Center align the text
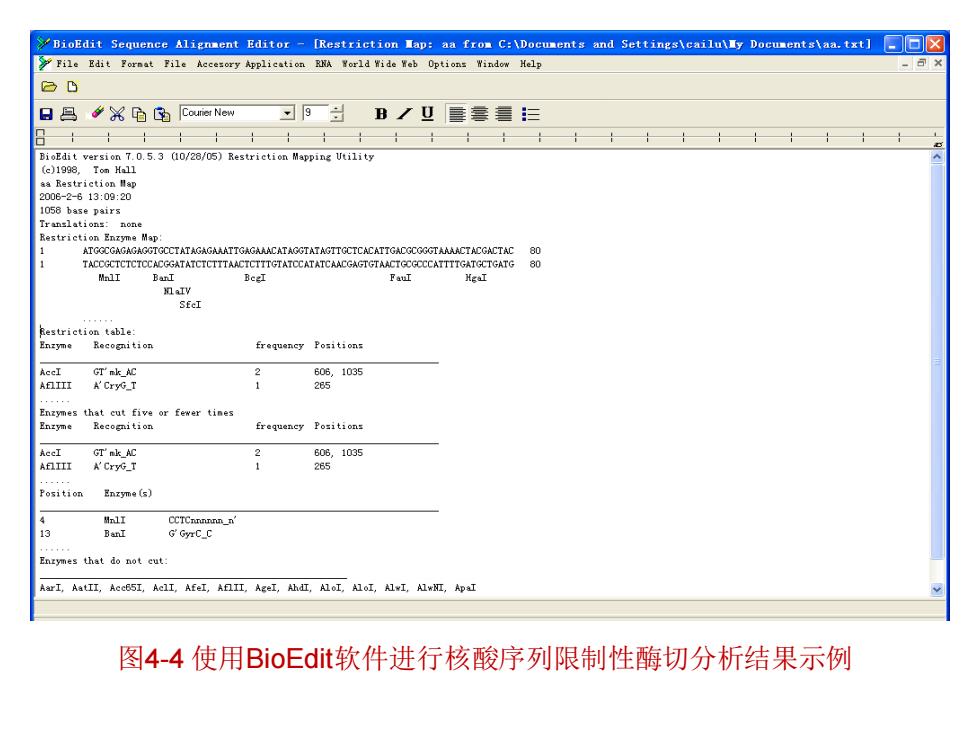The image size is (980, 735). (480, 114)
